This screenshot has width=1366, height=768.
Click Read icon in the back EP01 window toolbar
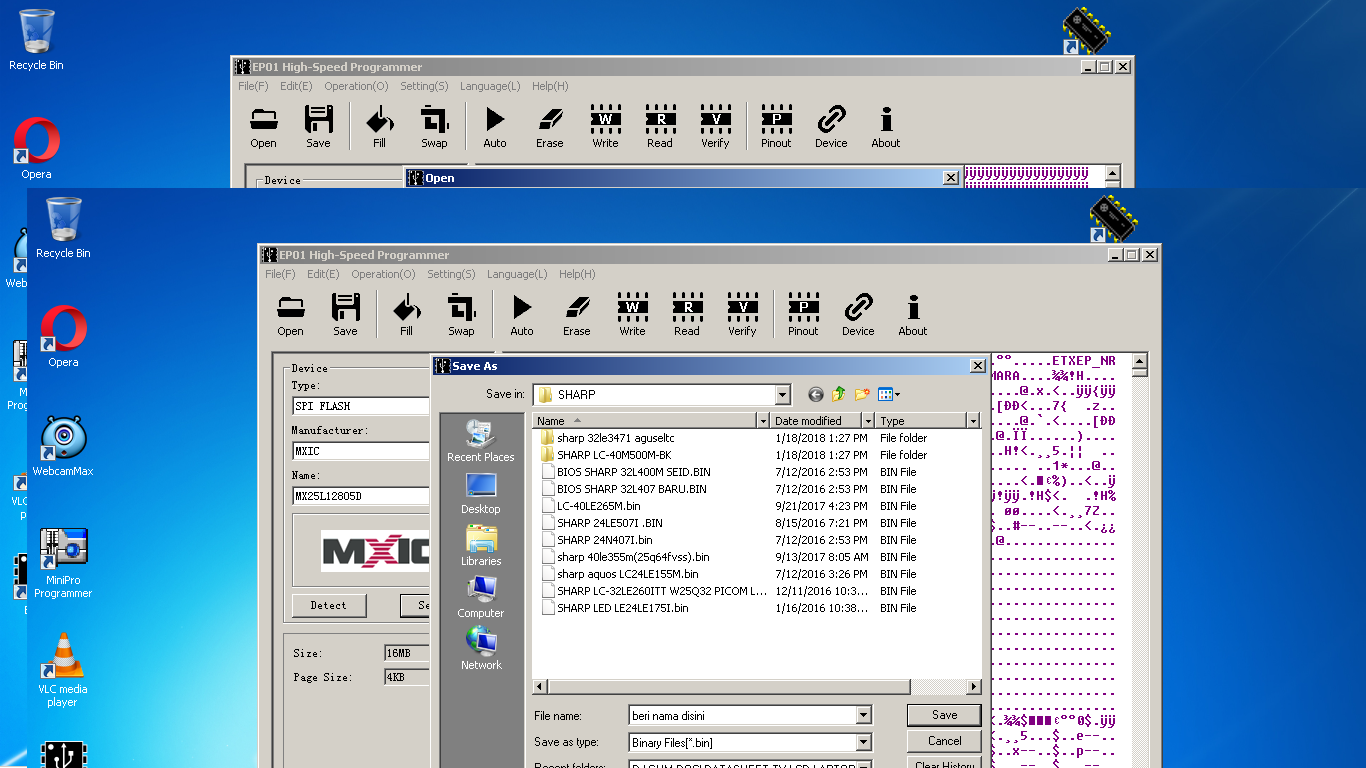(660, 127)
